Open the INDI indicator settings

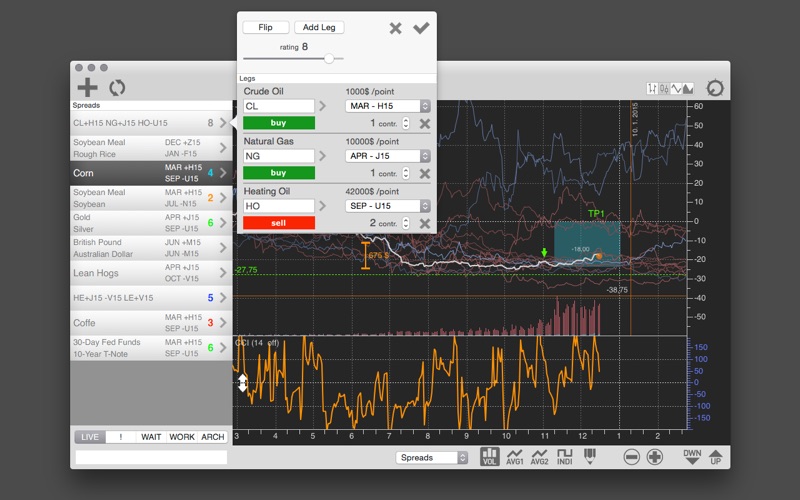pos(566,457)
